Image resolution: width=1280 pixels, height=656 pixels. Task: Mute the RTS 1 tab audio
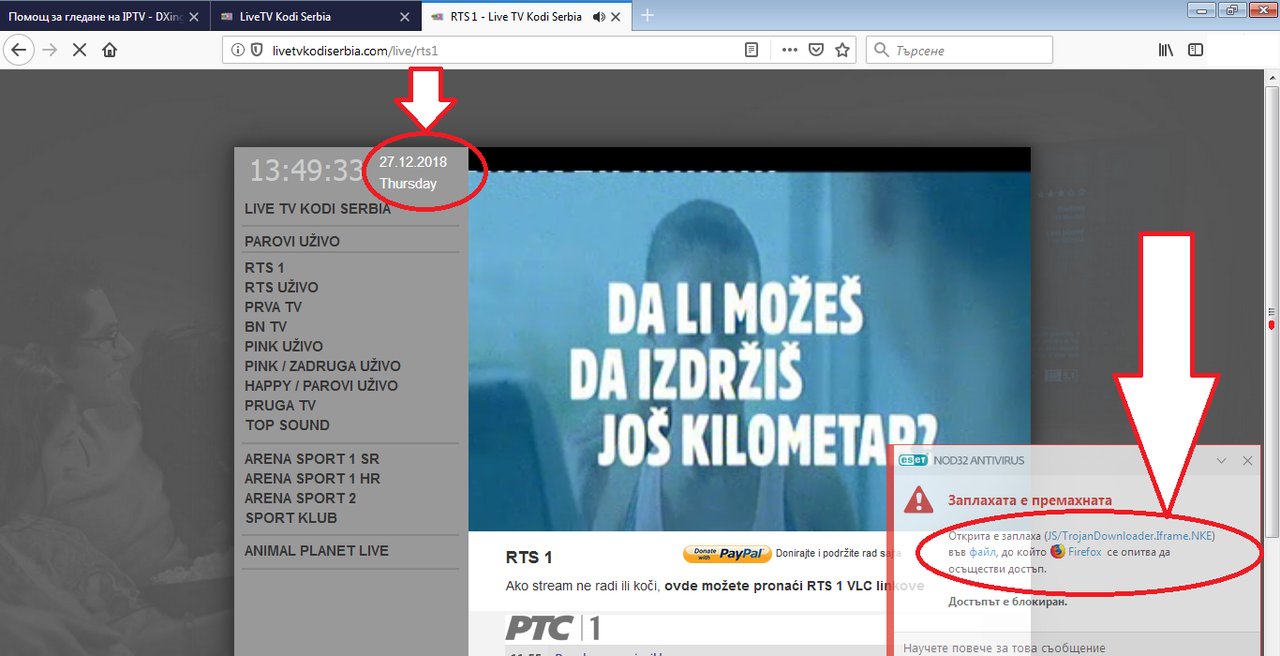pyautogui.click(x=599, y=16)
